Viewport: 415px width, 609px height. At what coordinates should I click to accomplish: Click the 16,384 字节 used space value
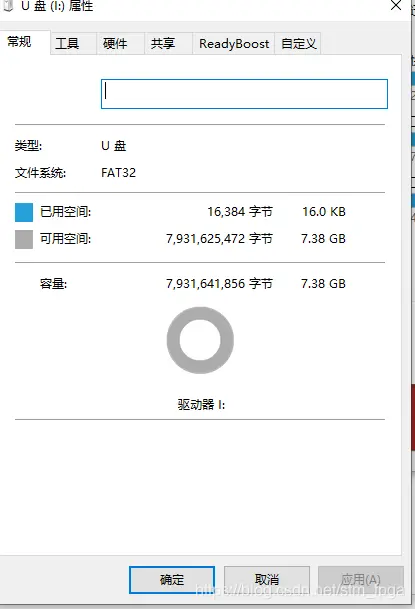coord(240,212)
